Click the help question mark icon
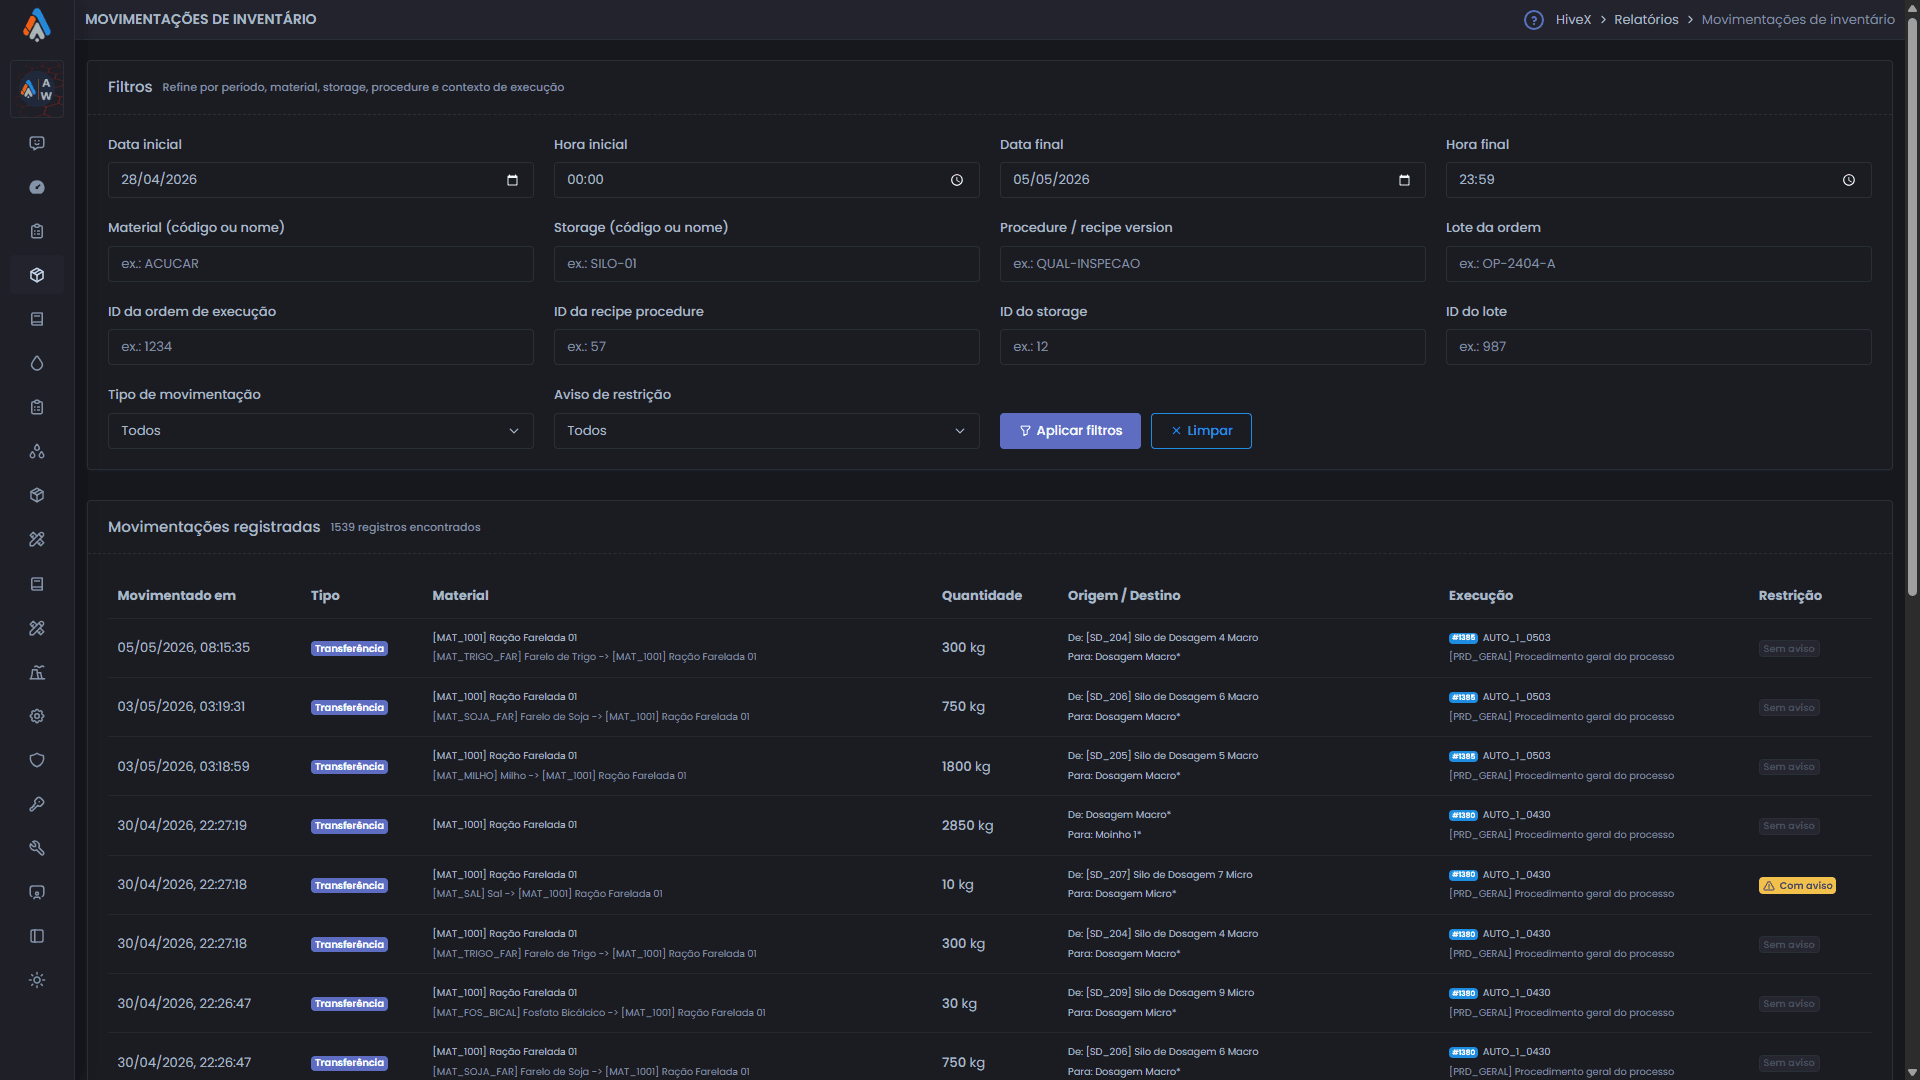 click(1533, 20)
